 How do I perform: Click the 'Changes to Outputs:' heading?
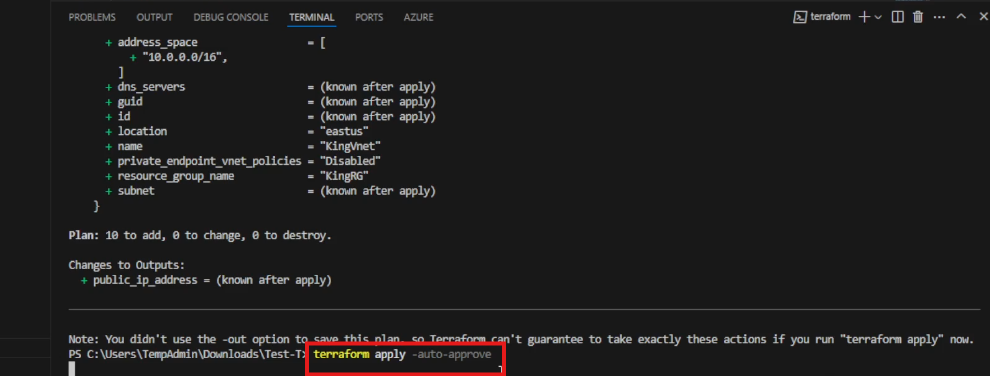click(x=126, y=266)
